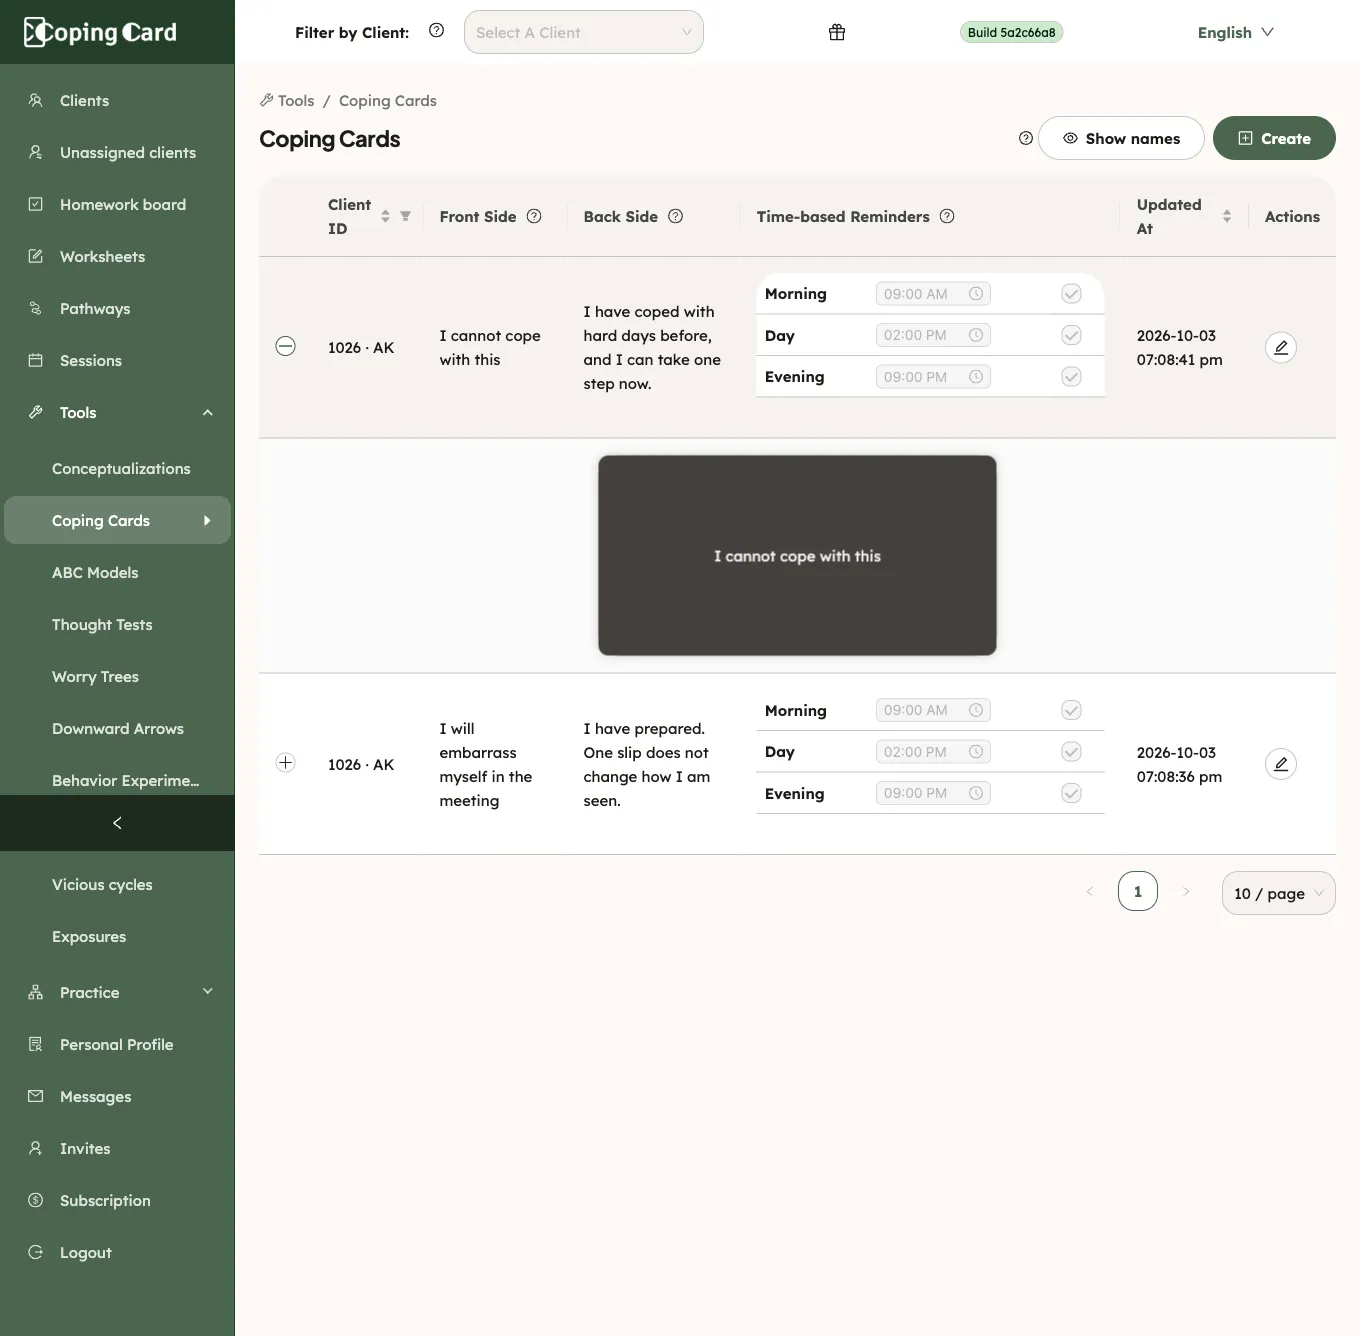Click the Client ID filter funnel icon
Screen dimensions: 1360x1336
405,216
